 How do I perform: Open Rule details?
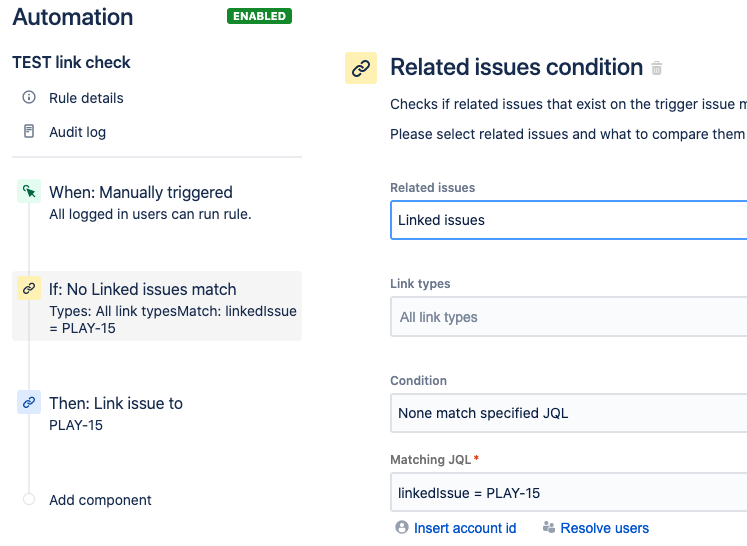click(x=86, y=98)
